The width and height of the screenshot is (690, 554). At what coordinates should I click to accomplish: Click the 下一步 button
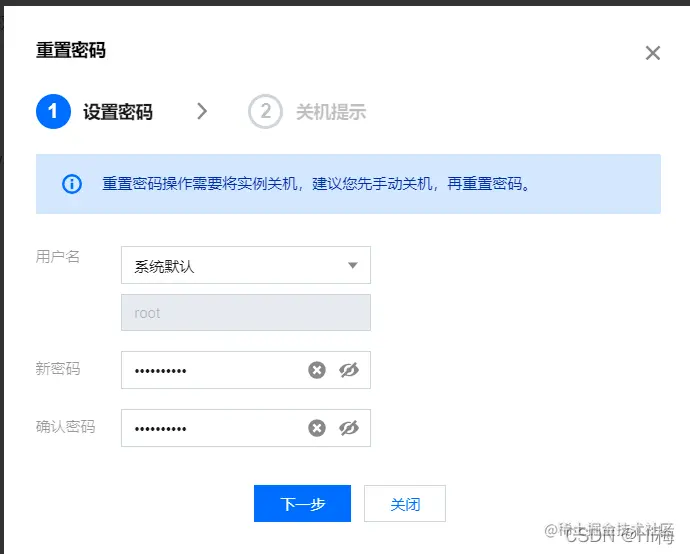302,503
